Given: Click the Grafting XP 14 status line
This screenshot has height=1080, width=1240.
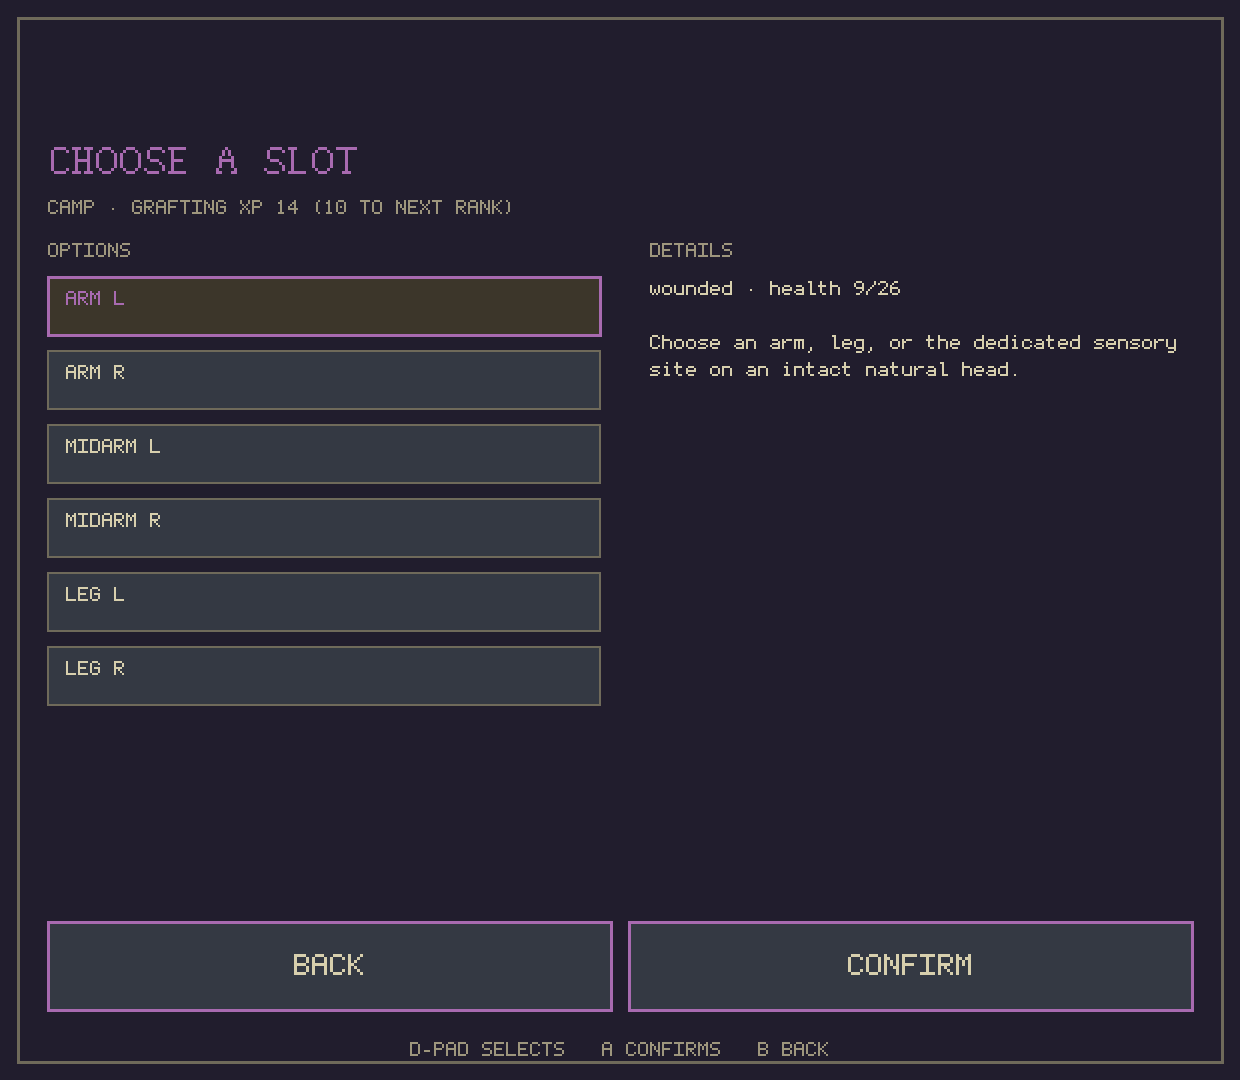Looking at the screenshot, I should coord(280,207).
